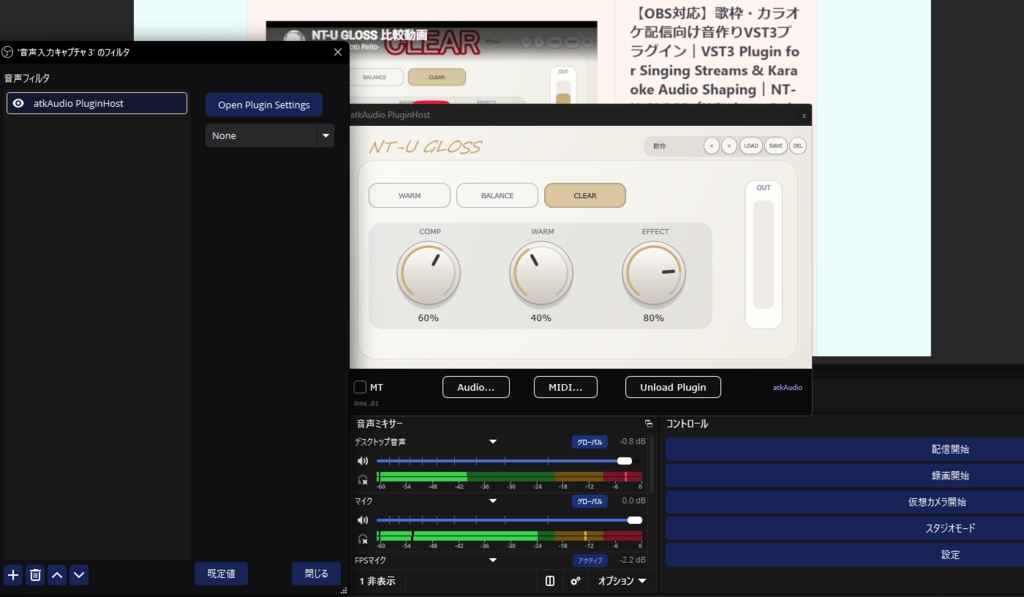
Task: Delete selected filter using trash icon
Action: pos(35,575)
